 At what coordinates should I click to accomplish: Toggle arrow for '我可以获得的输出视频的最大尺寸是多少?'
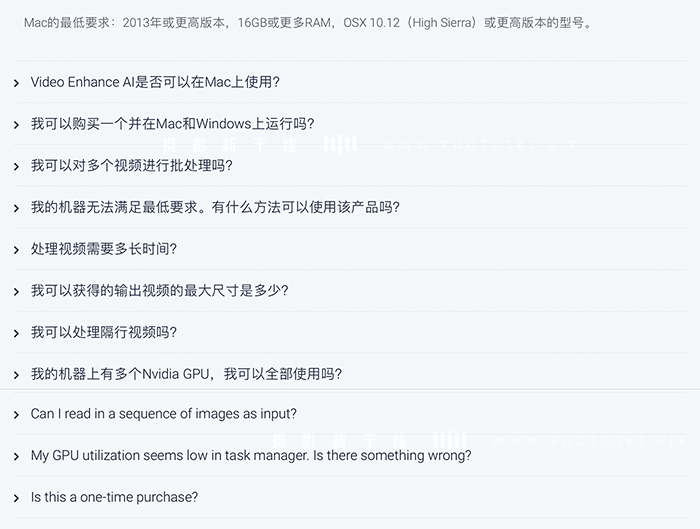coord(17,292)
